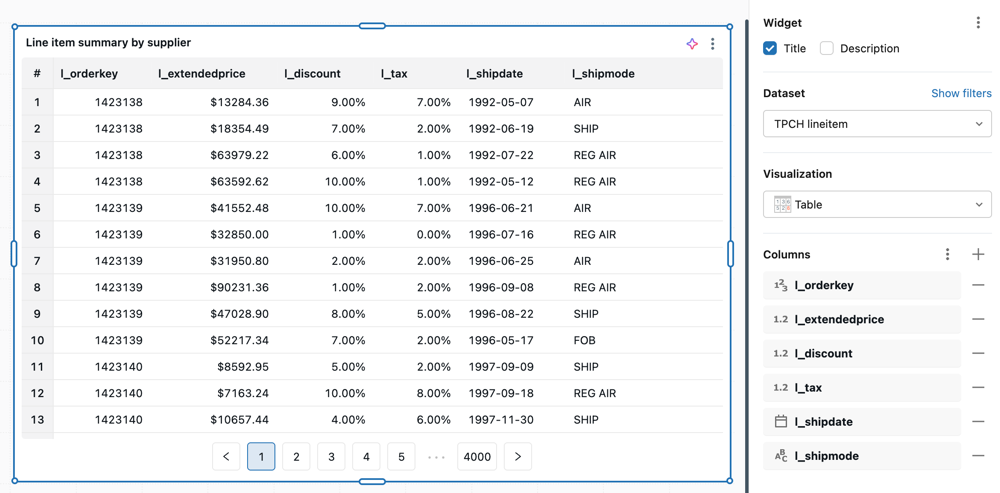This screenshot has height=493, width=1000.
Task: Remove the l_shipmode column
Action: pyautogui.click(x=978, y=456)
